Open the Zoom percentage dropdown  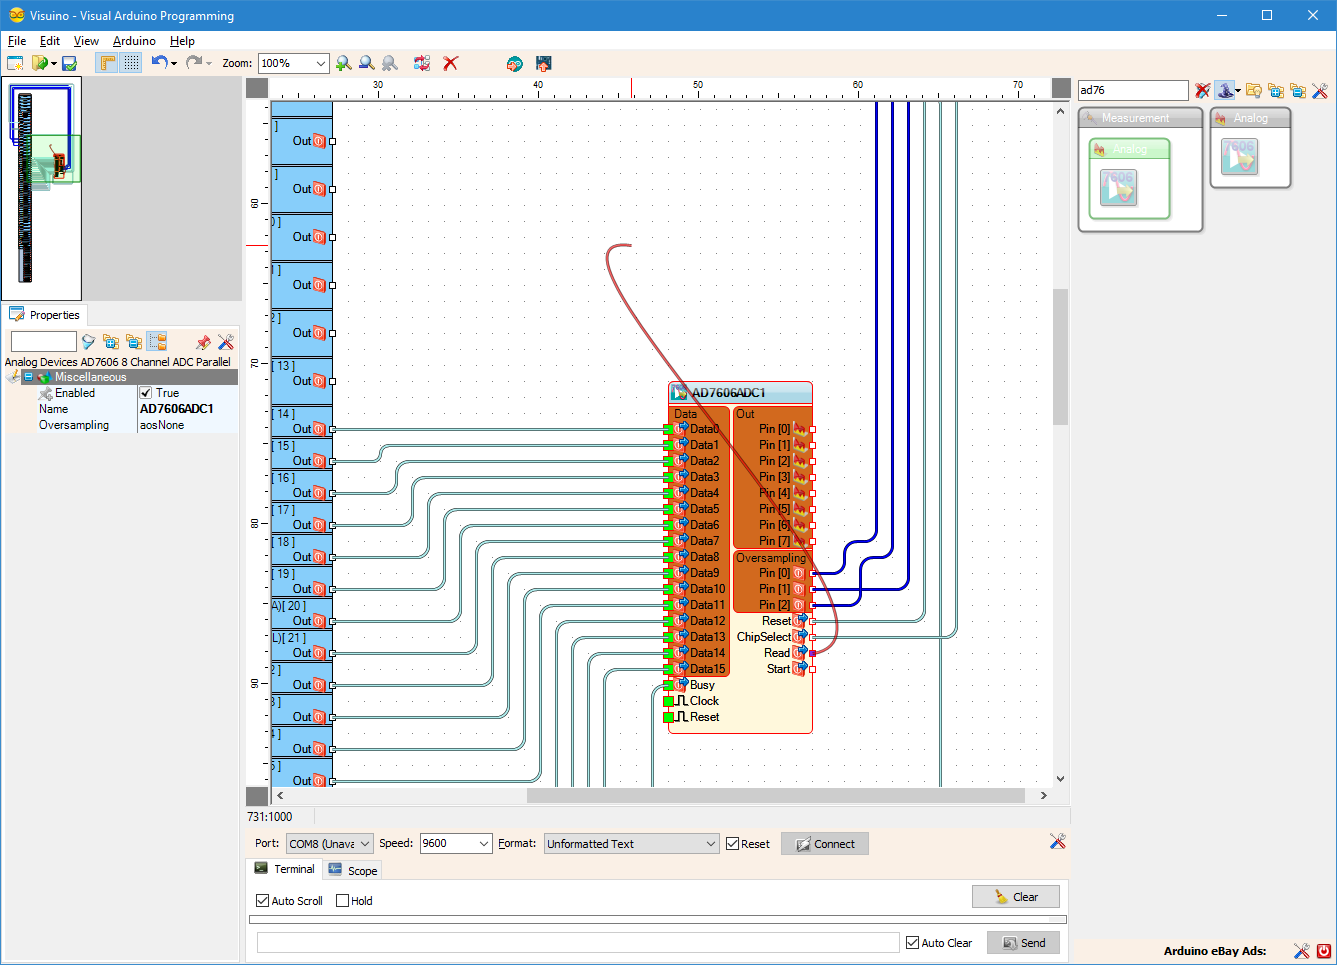(322, 63)
